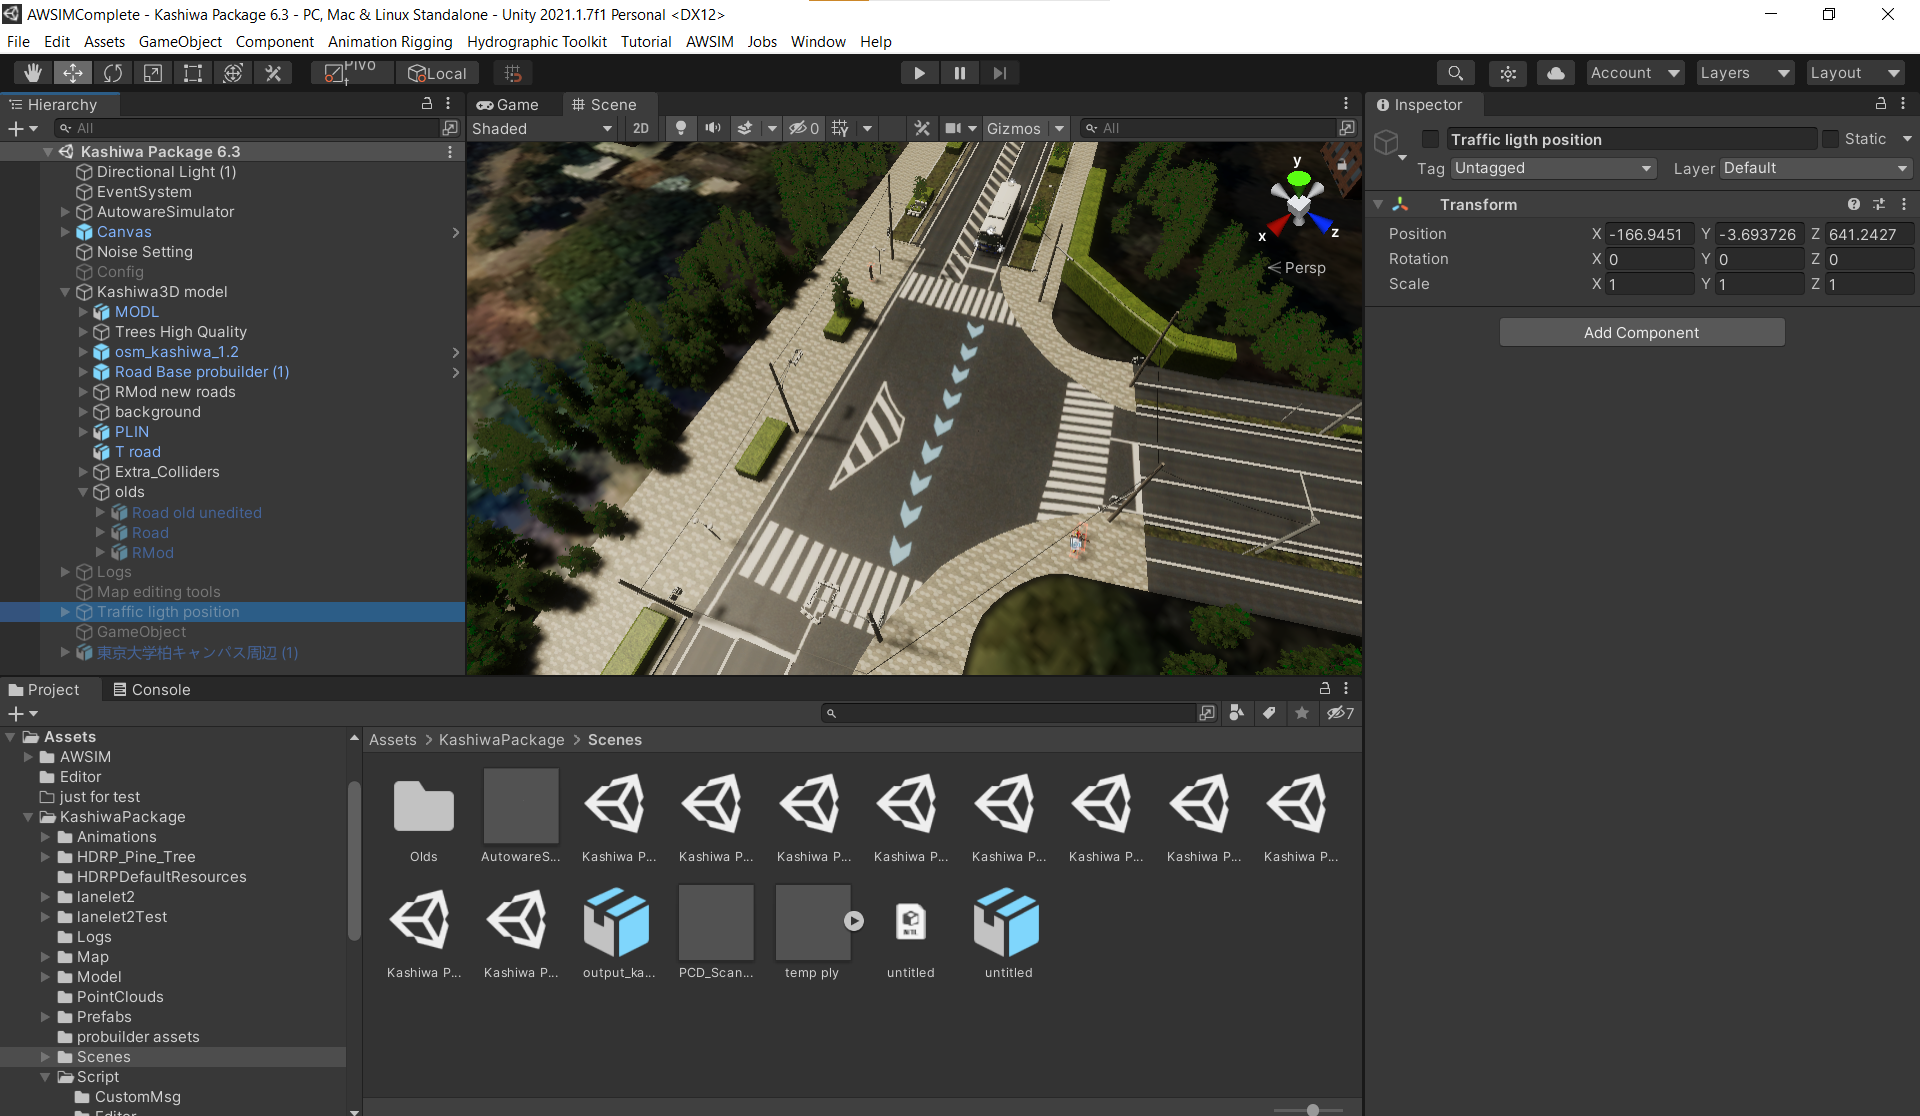The width and height of the screenshot is (1920, 1116).
Task: Adjust project icon size slider
Action: (x=1312, y=1109)
